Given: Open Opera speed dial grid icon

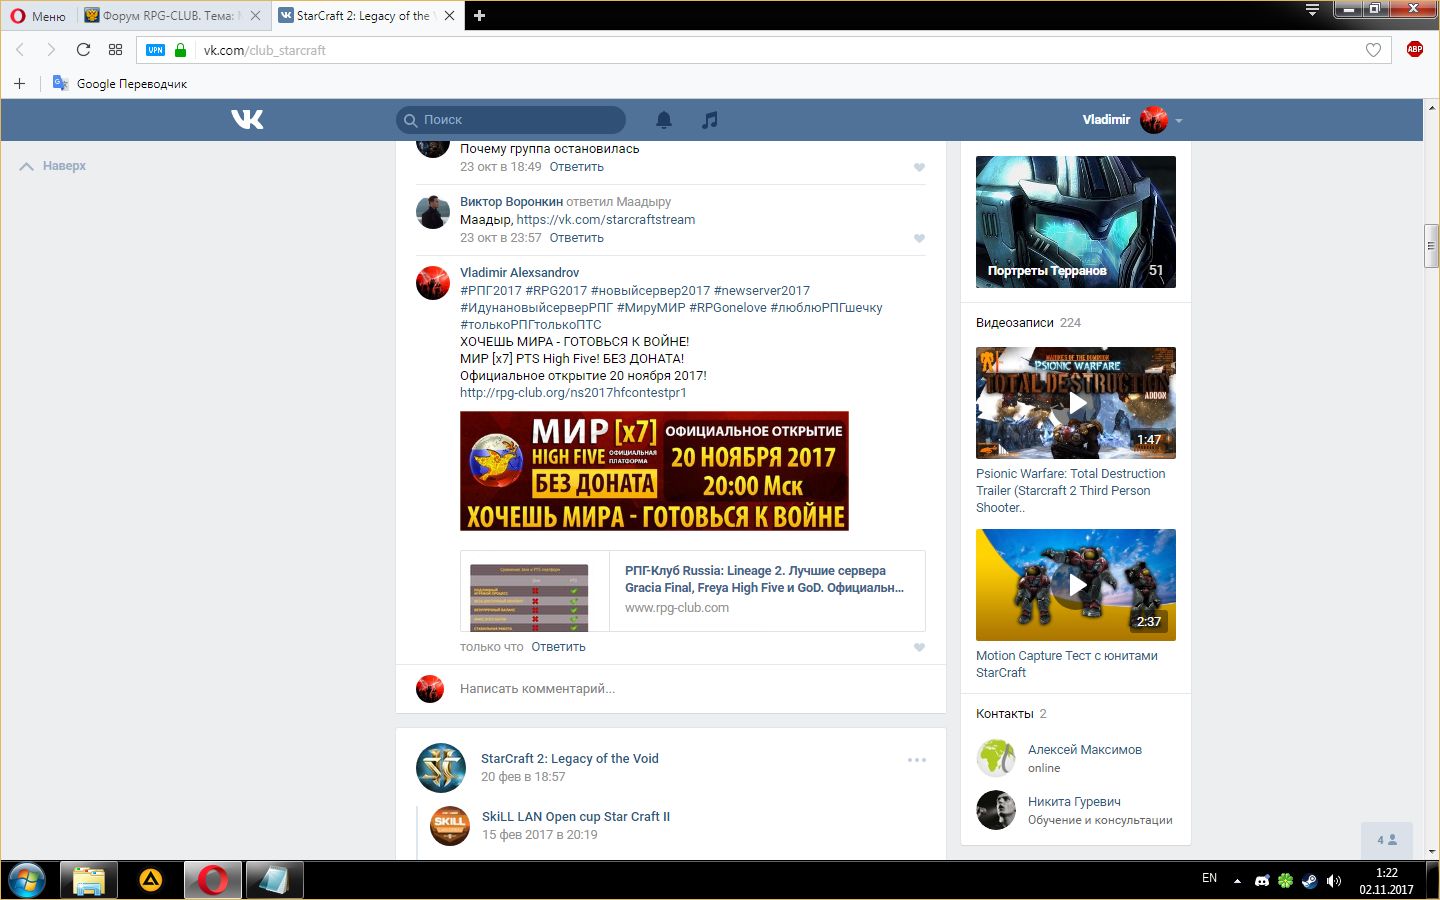Looking at the screenshot, I should pos(116,50).
